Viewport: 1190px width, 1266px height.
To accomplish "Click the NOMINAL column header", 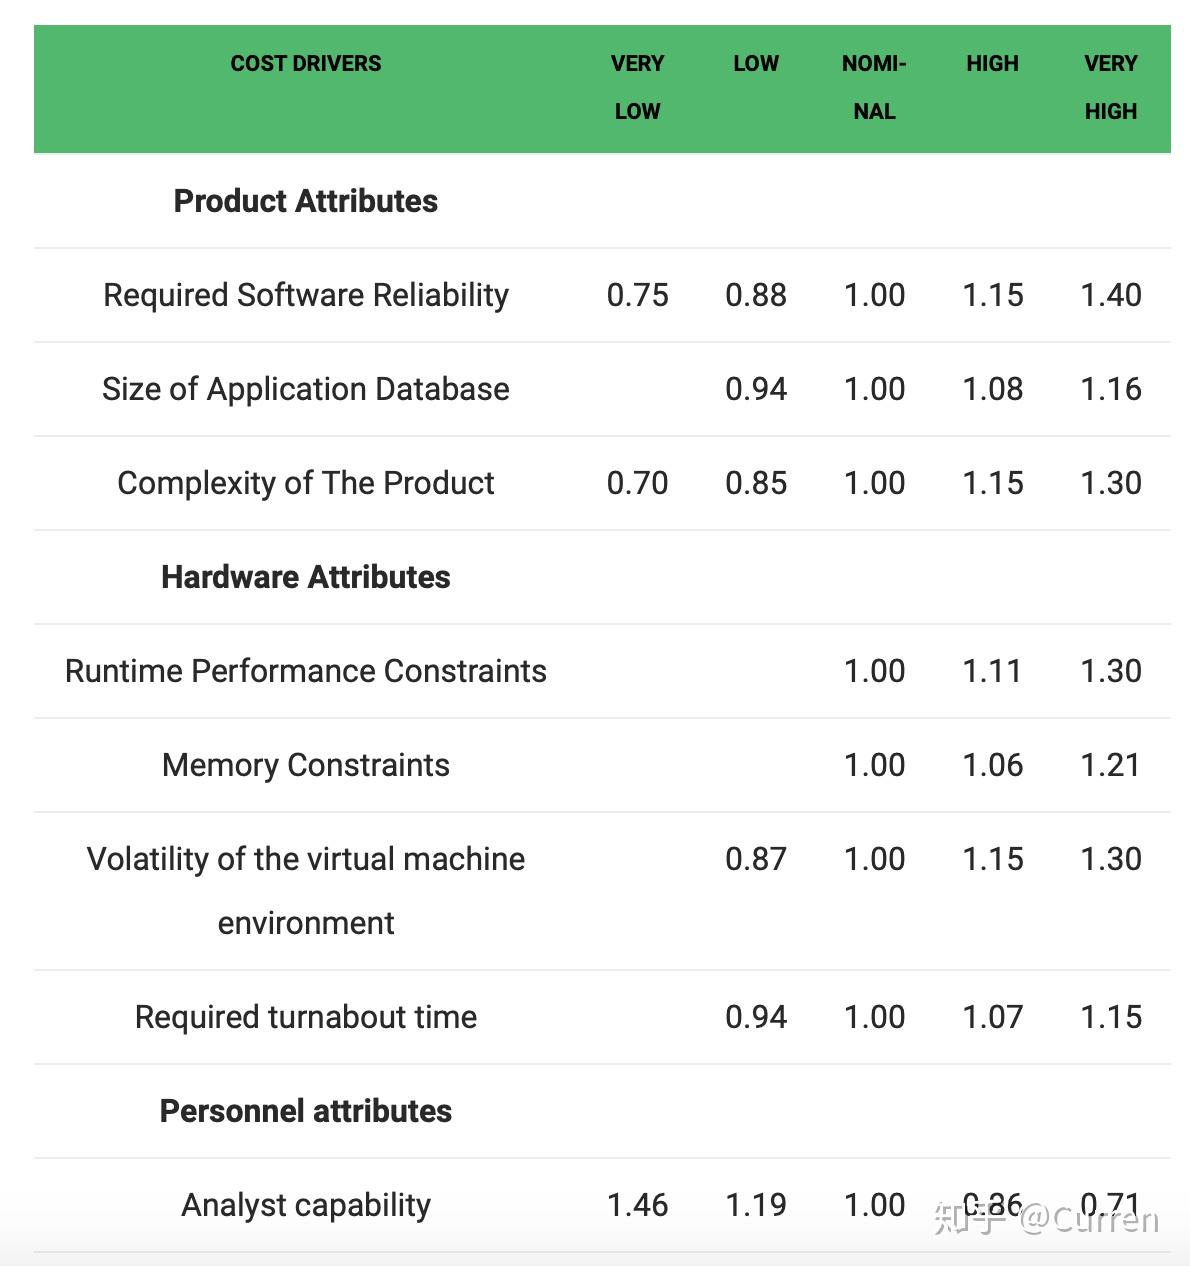I will [874, 87].
